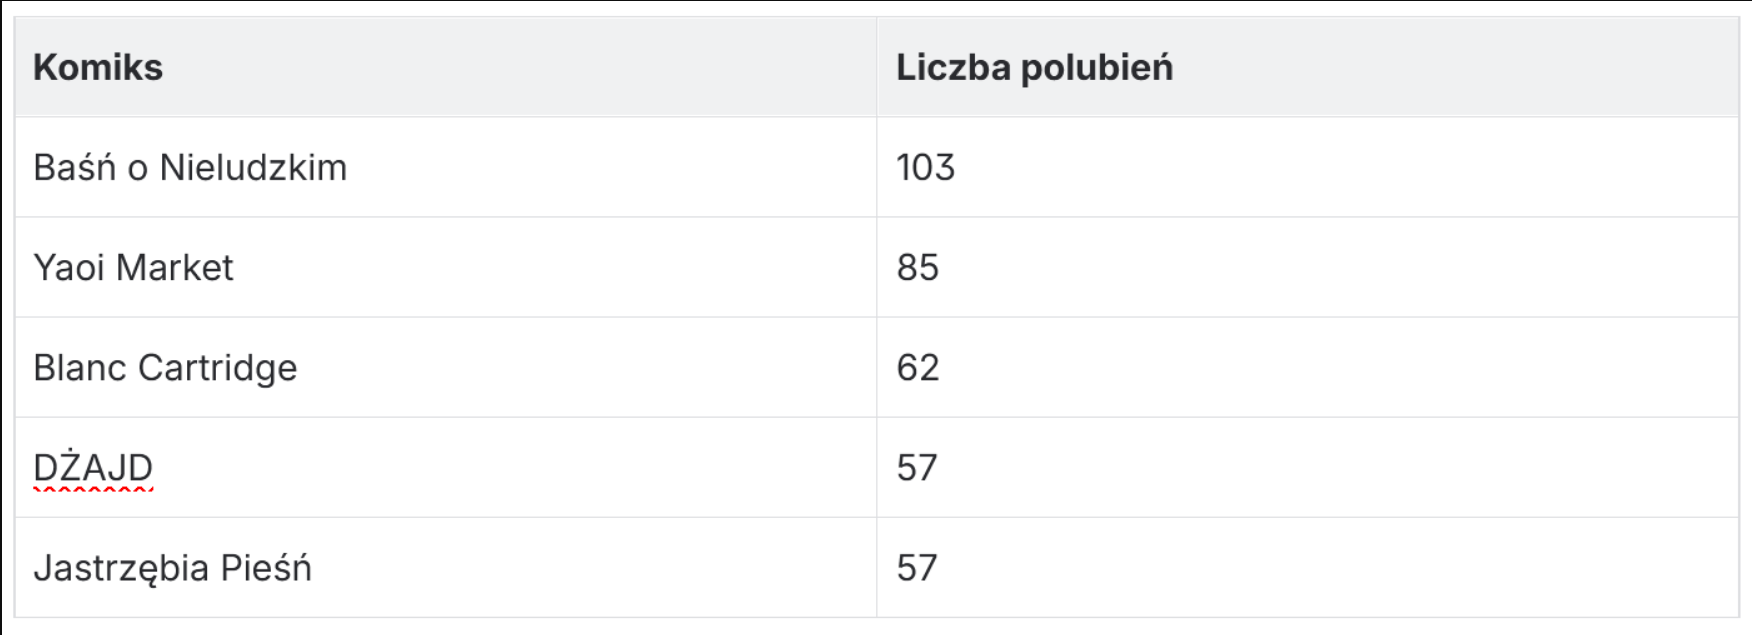The height and width of the screenshot is (635, 1752).
Task: Click the likes count 62
Action: (x=917, y=367)
